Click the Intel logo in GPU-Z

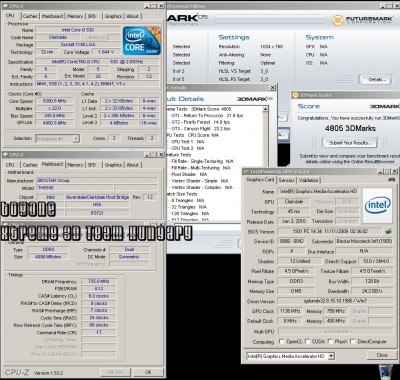click(x=377, y=206)
